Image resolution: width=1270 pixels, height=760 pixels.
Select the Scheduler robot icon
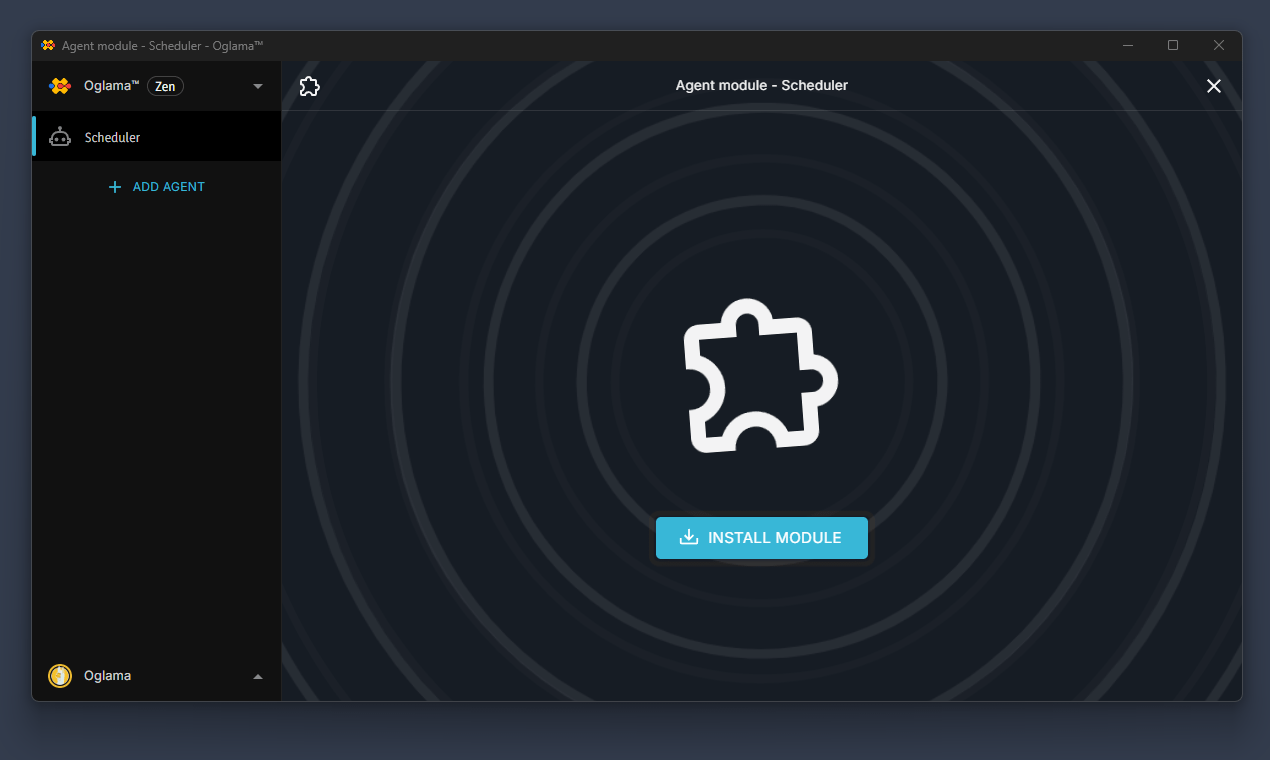click(60, 136)
